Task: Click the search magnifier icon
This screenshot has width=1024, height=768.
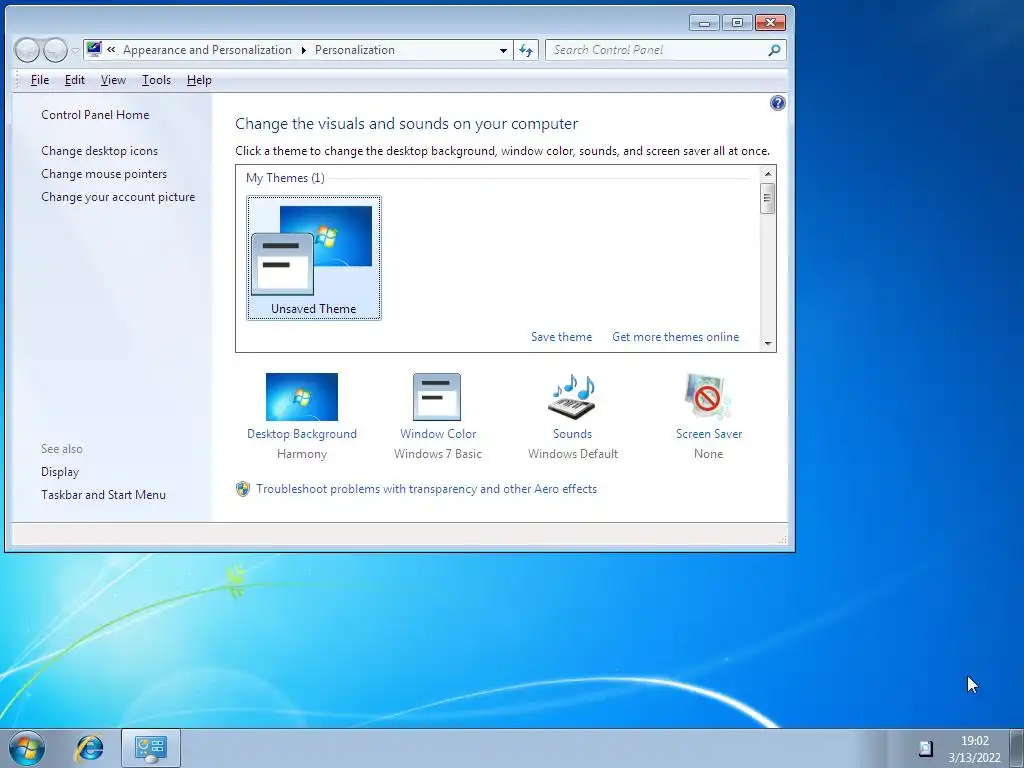Action: [x=774, y=50]
